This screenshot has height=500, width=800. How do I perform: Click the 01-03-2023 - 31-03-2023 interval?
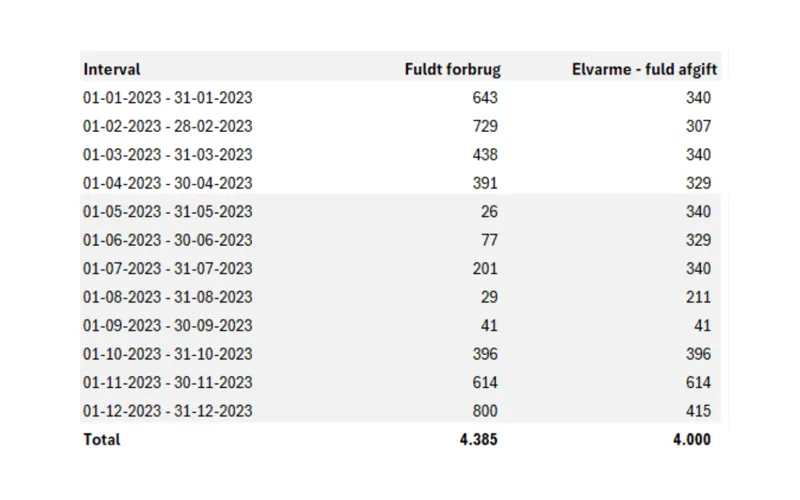(168, 155)
